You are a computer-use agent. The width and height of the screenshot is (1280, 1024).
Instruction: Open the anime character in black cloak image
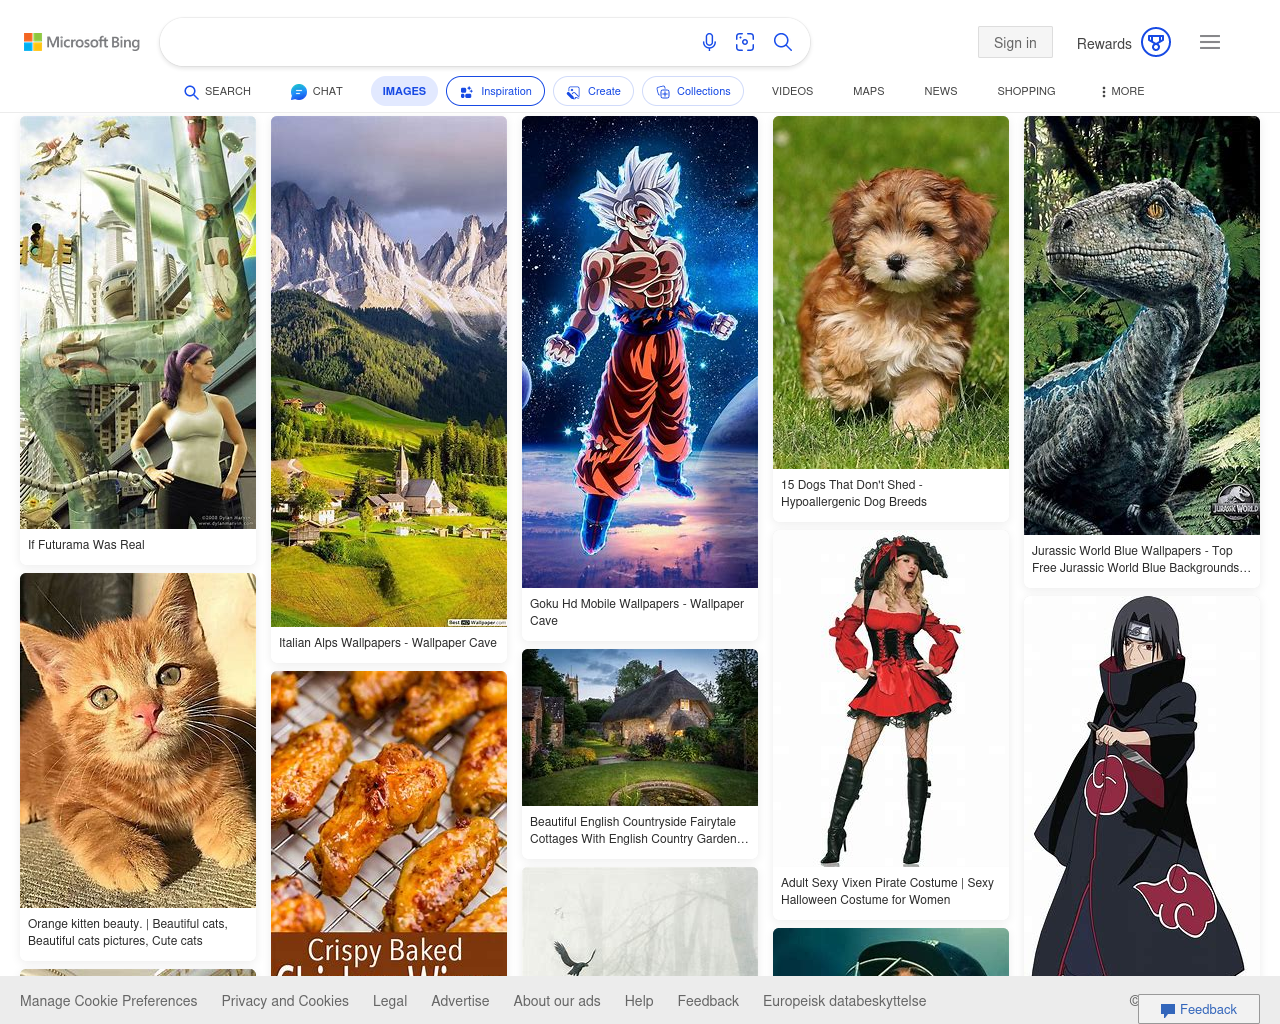point(1142,786)
